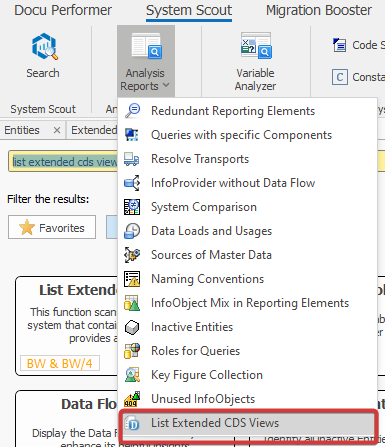Close the Entities tab
This screenshot has width=385, height=447.
pyautogui.click(x=57, y=130)
